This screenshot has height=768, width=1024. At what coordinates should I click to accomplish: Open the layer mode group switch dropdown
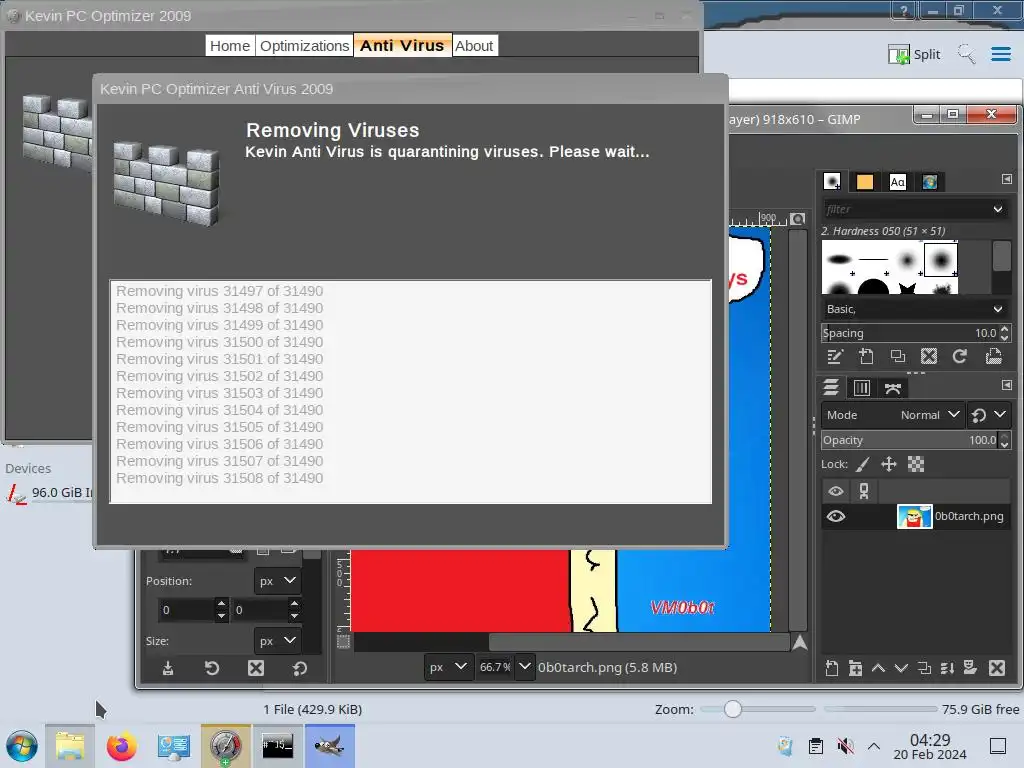click(989, 415)
